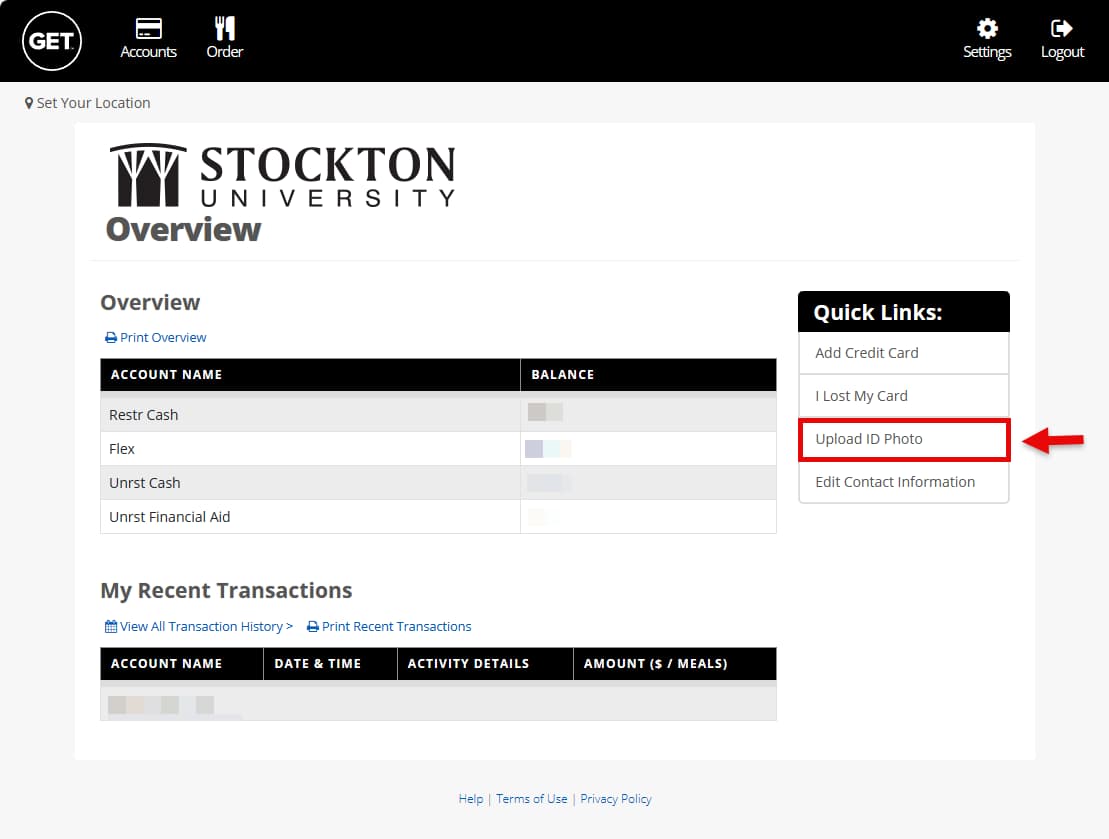Select the Flex account row
Screen dimensions: 1109x839
pyautogui.click(x=439, y=449)
